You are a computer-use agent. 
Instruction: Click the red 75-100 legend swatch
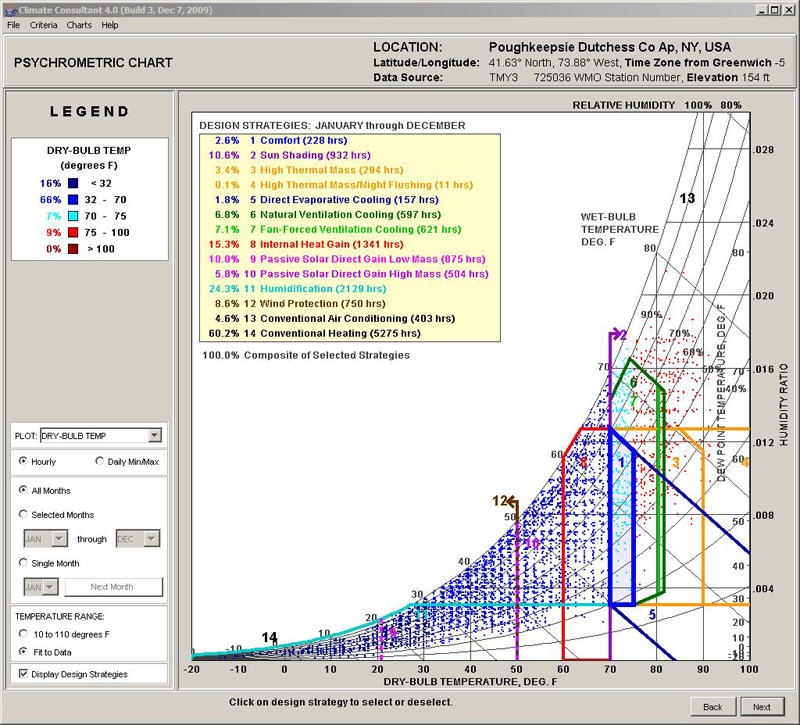(x=75, y=232)
